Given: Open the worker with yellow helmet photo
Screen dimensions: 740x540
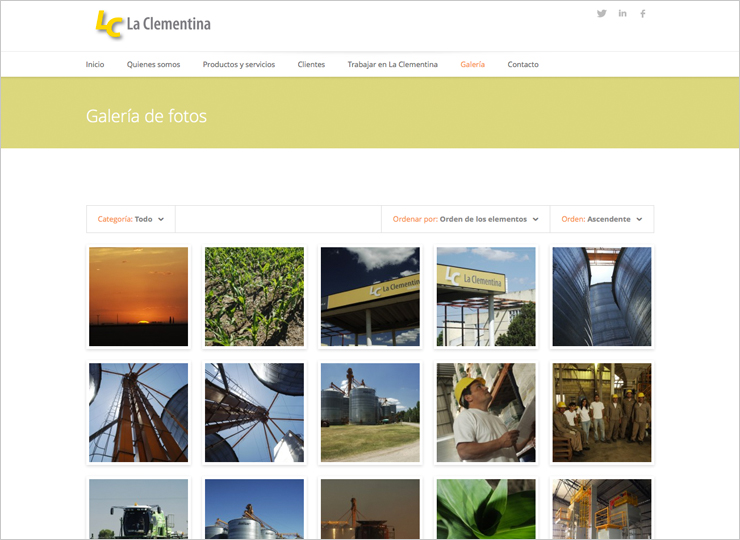Looking at the screenshot, I should coord(486,413).
